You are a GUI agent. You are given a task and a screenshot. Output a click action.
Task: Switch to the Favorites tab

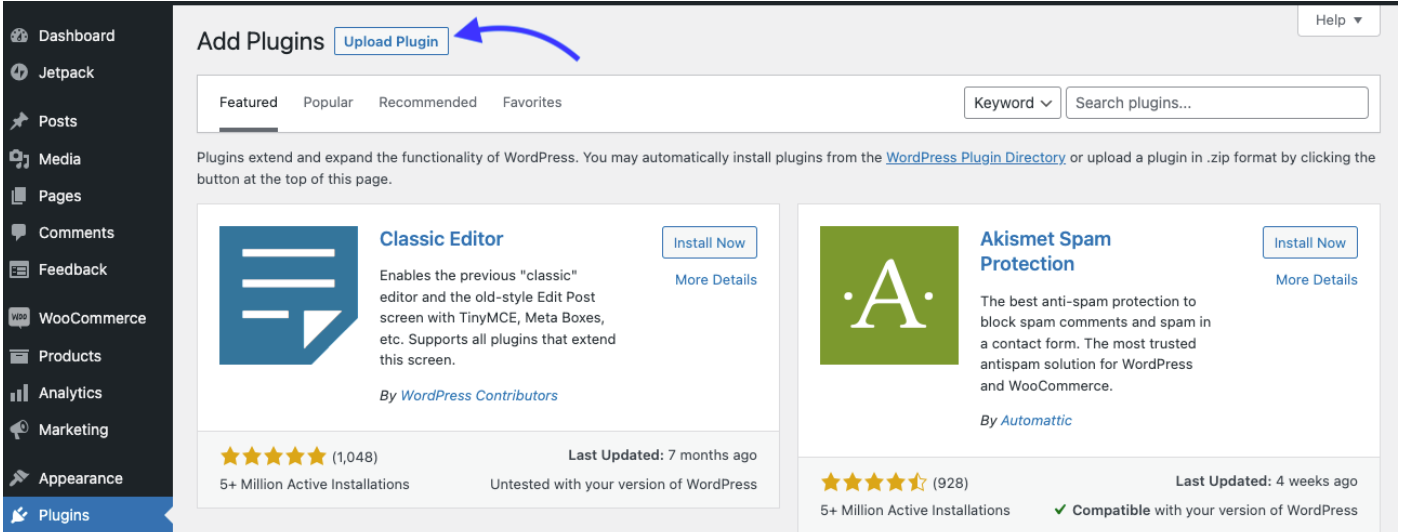coord(532,102)
